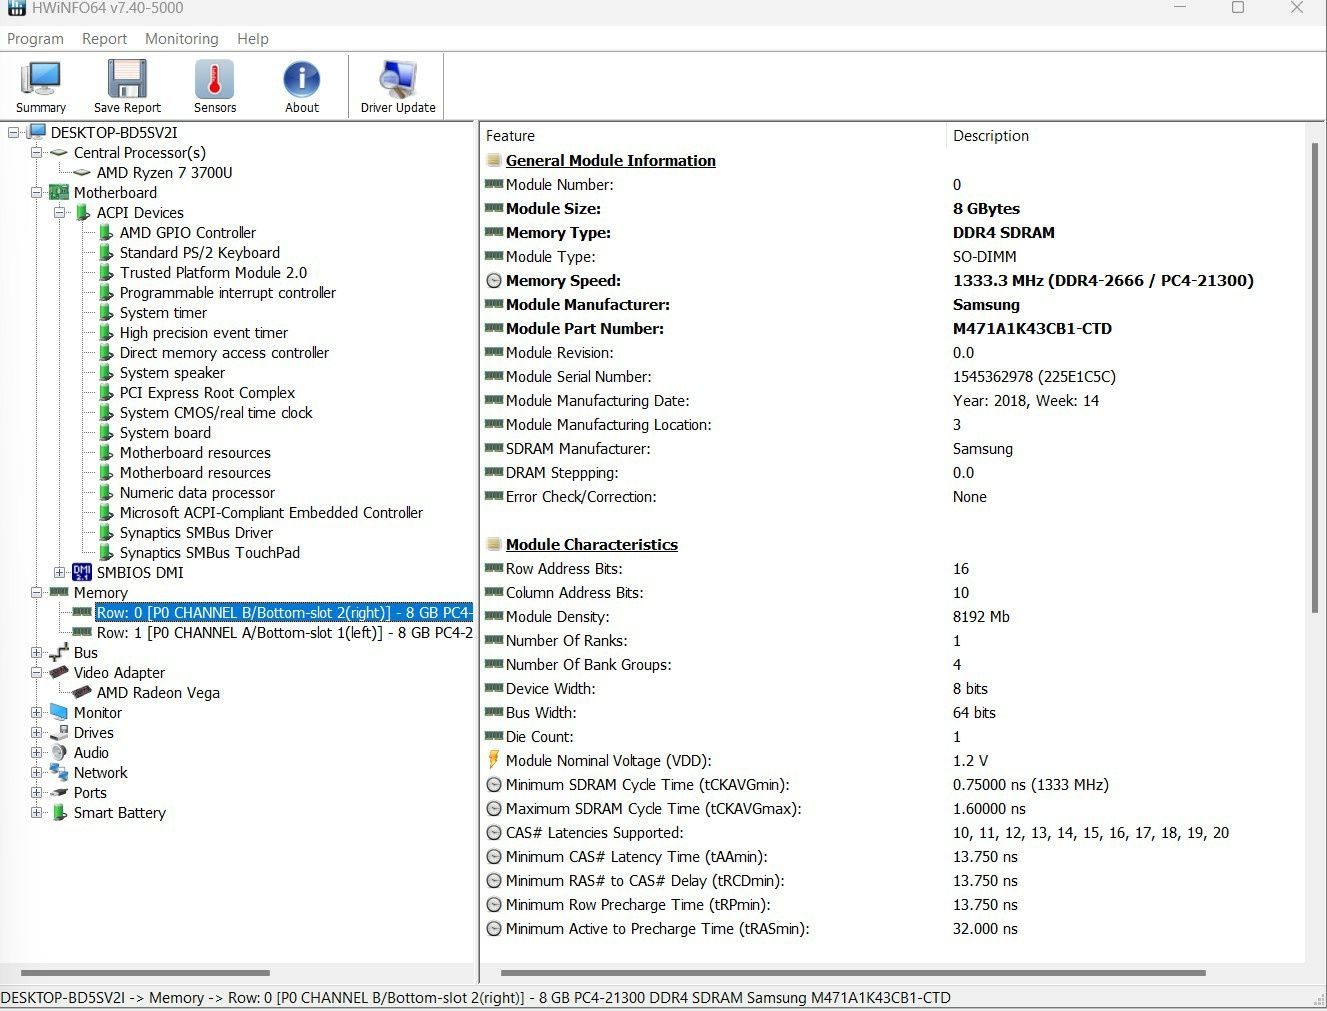Click the Monitor display icon in tree
Image resolution: width=1327 pixels, height=1011 pixels.
click(59, 712)
